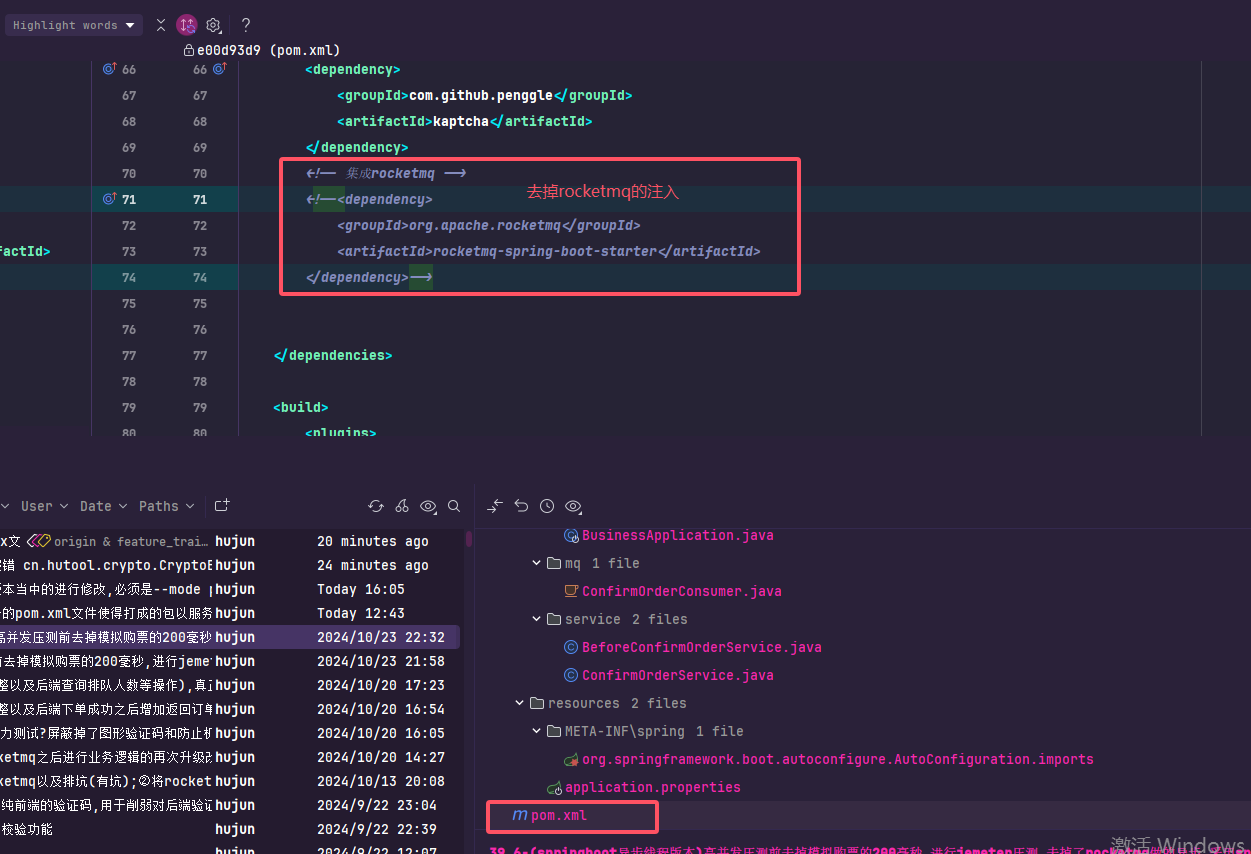Select pom.xml in changed files tree
Screen dimensions: 1251x854
tap(559, 815)
